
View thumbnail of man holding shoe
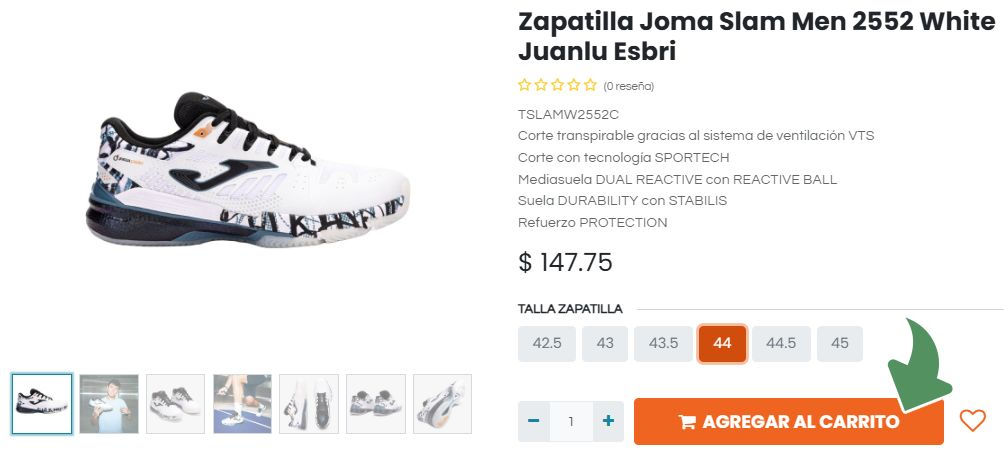pos(109,404)
